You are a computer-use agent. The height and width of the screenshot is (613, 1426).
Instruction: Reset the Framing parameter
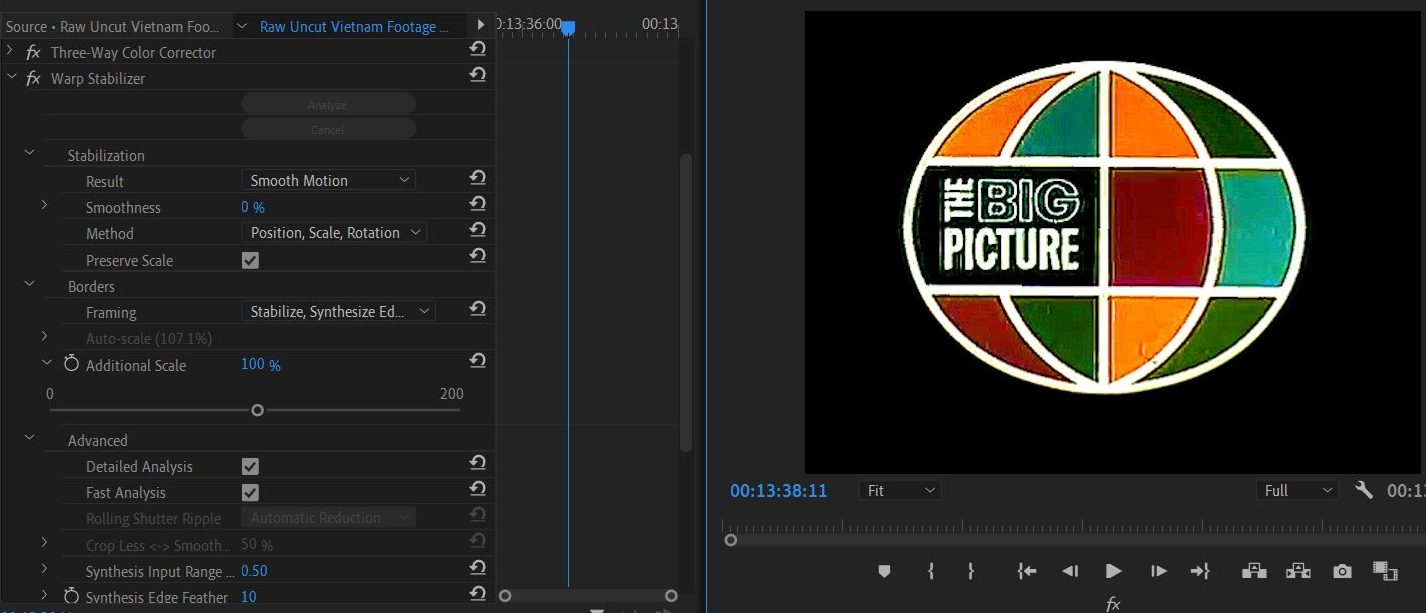point(477,309)
